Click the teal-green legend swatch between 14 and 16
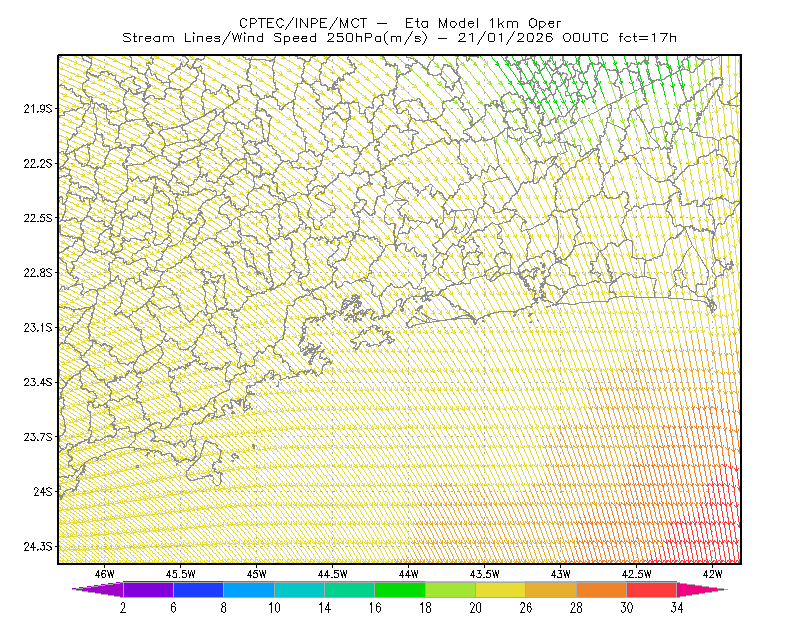800x618 pixels. pos(349,589)
